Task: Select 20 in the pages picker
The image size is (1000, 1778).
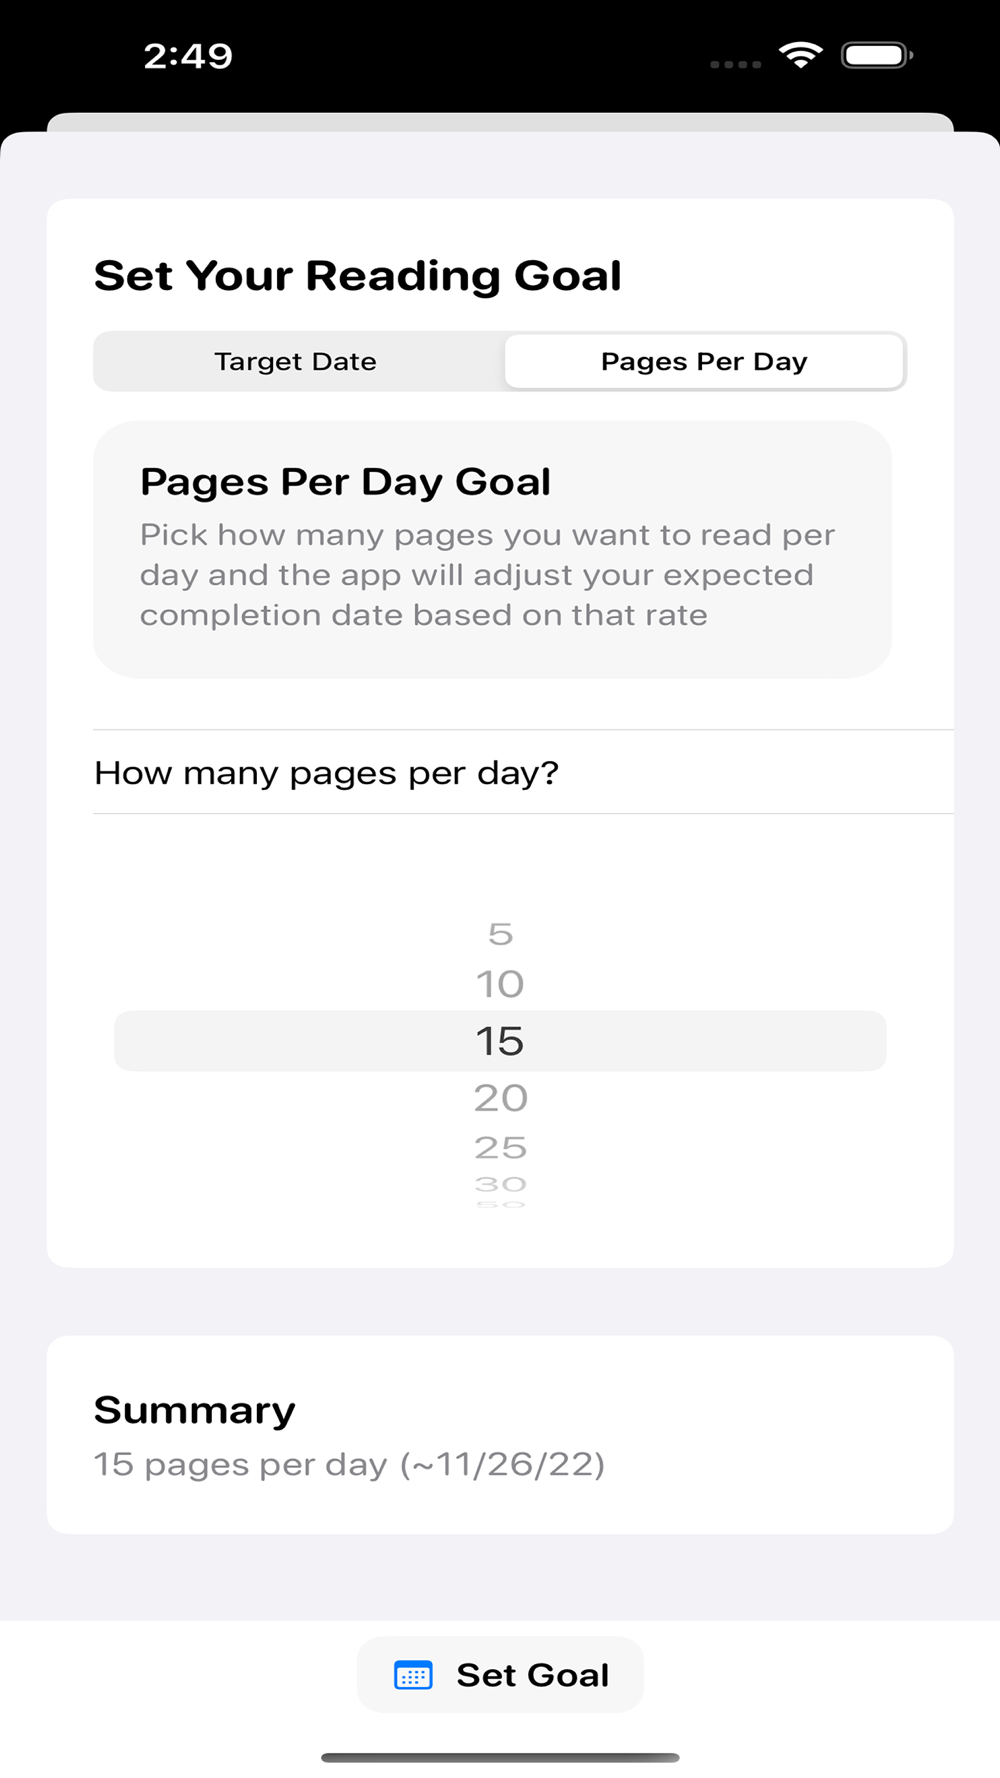Action: pyautogui.click(x=500, y=1098)
